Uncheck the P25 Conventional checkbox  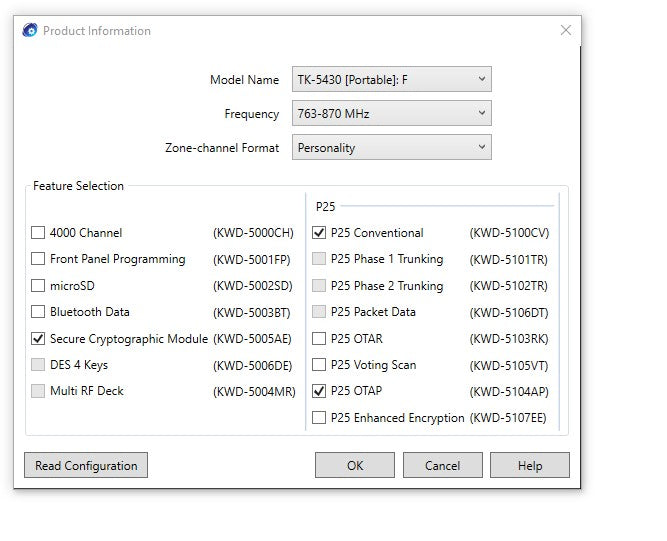319,233
